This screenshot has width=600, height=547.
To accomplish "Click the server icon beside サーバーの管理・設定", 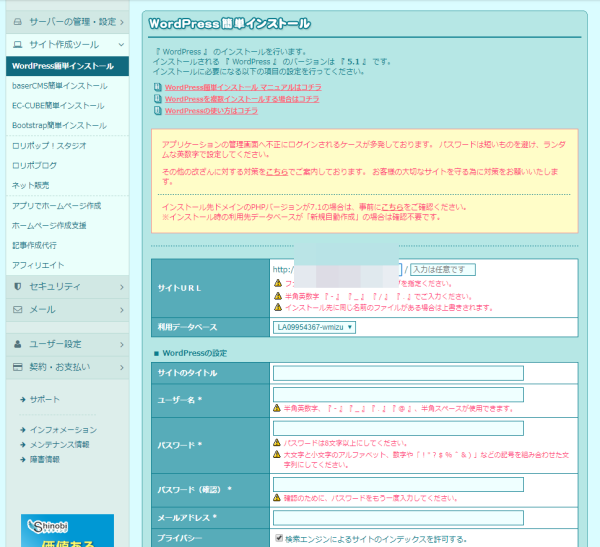I will [17, 21].
